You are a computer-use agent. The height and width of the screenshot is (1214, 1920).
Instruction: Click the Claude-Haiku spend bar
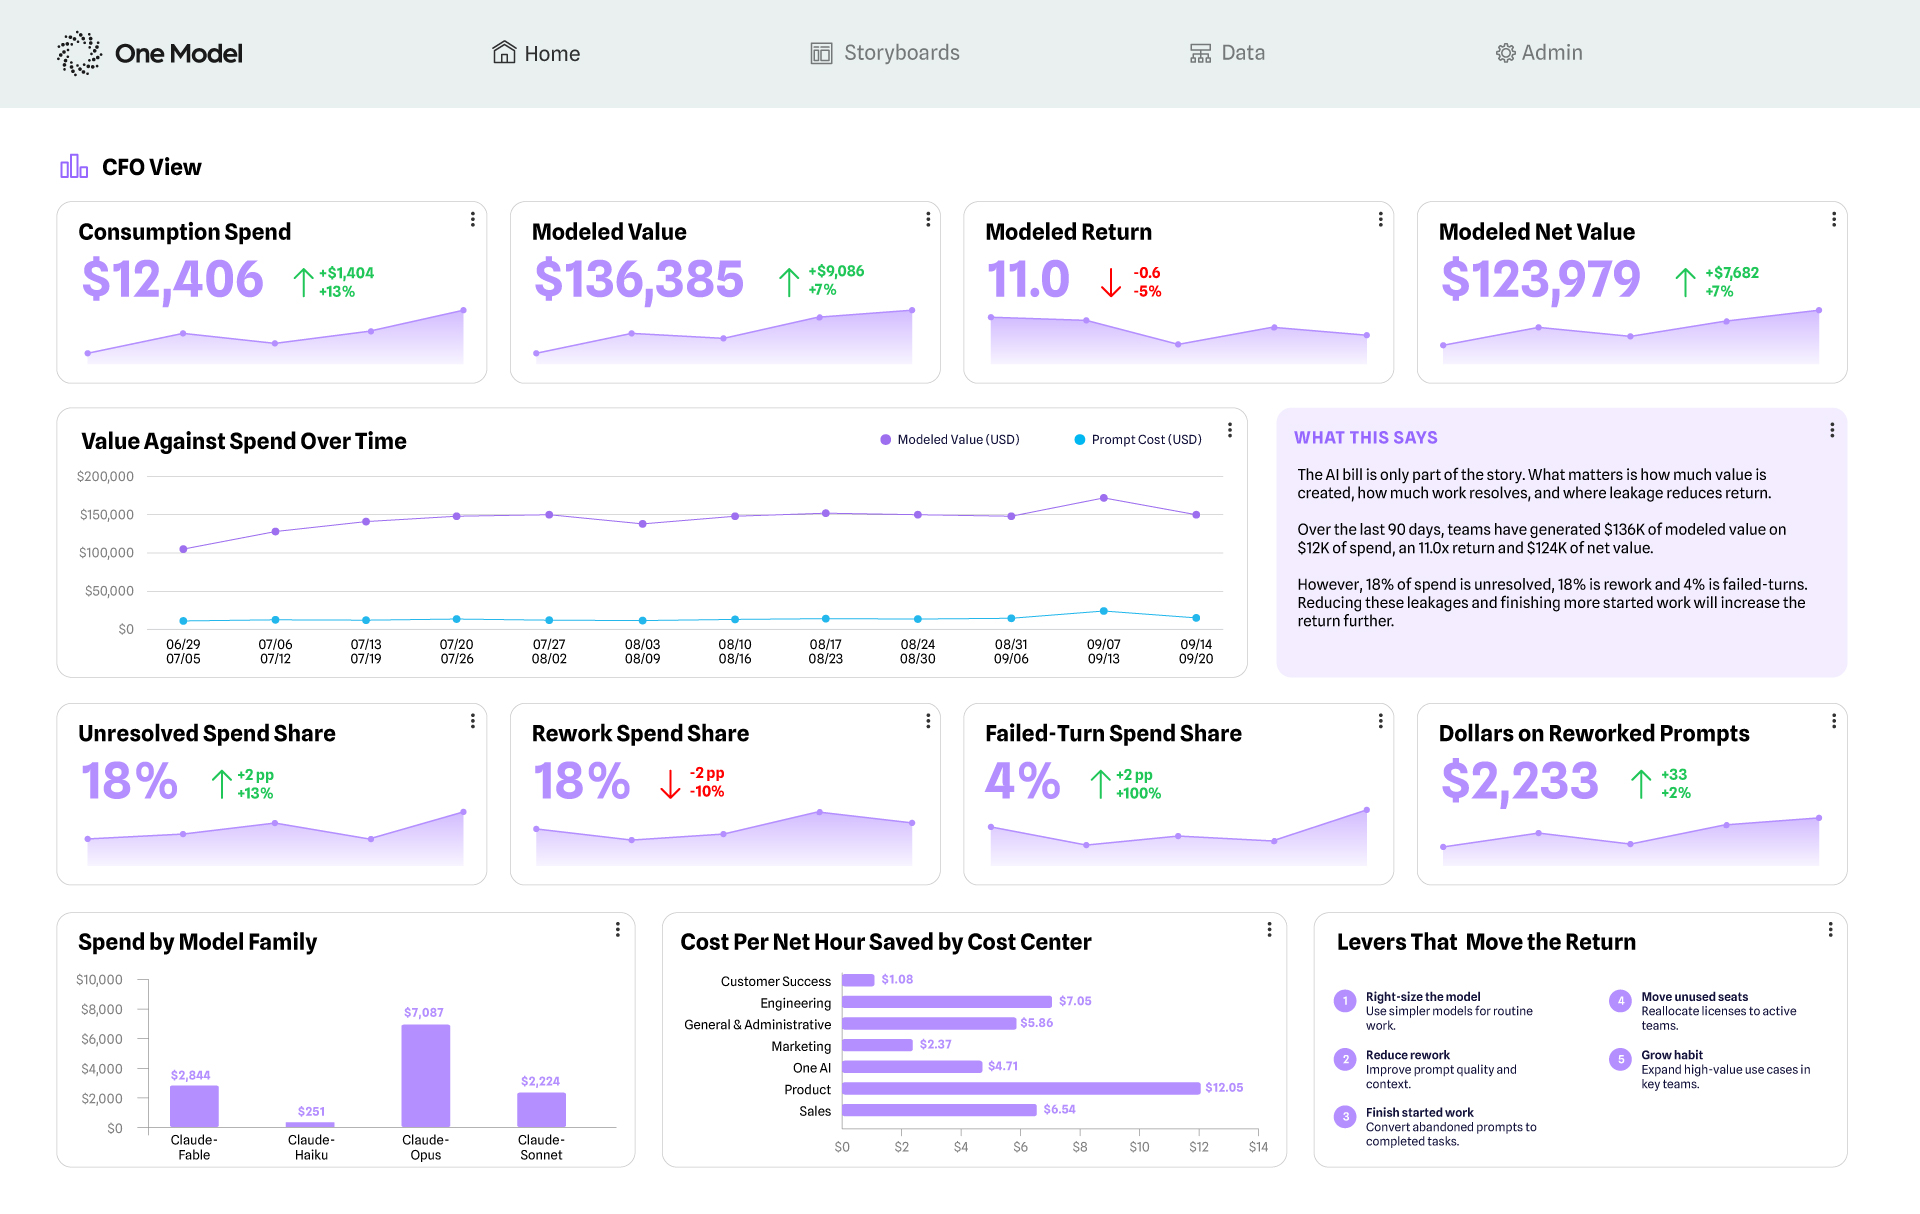pos(311,1125)
